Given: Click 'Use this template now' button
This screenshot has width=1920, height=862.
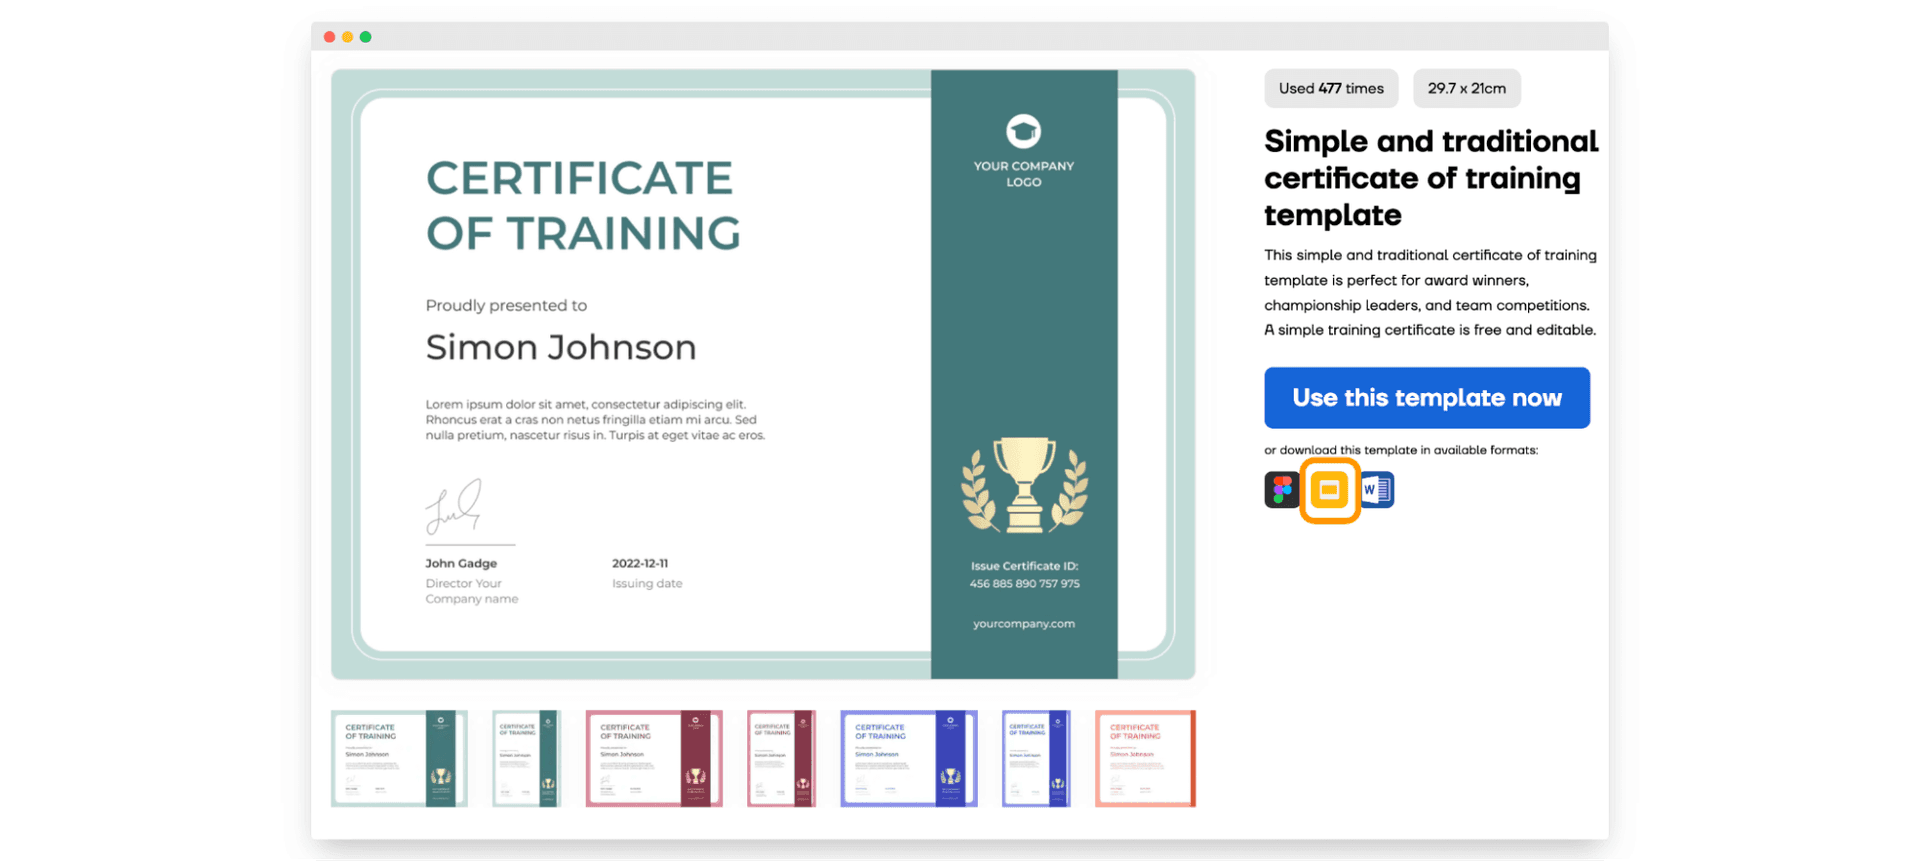Looking at the screenshot, I should [x=1426, y=398].
